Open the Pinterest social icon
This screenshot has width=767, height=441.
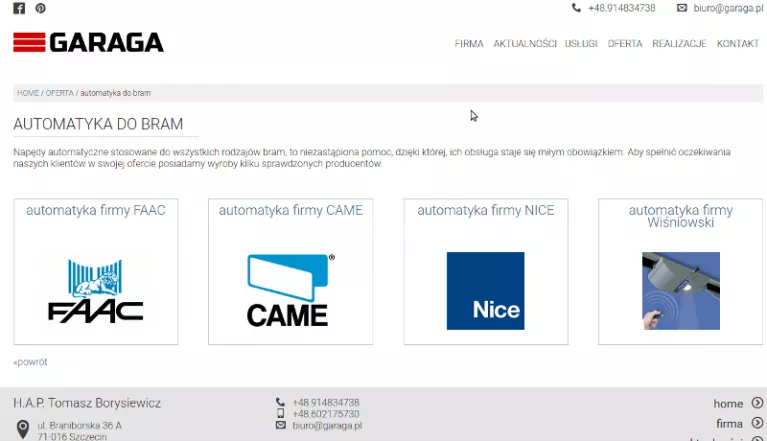coord(41,8)
